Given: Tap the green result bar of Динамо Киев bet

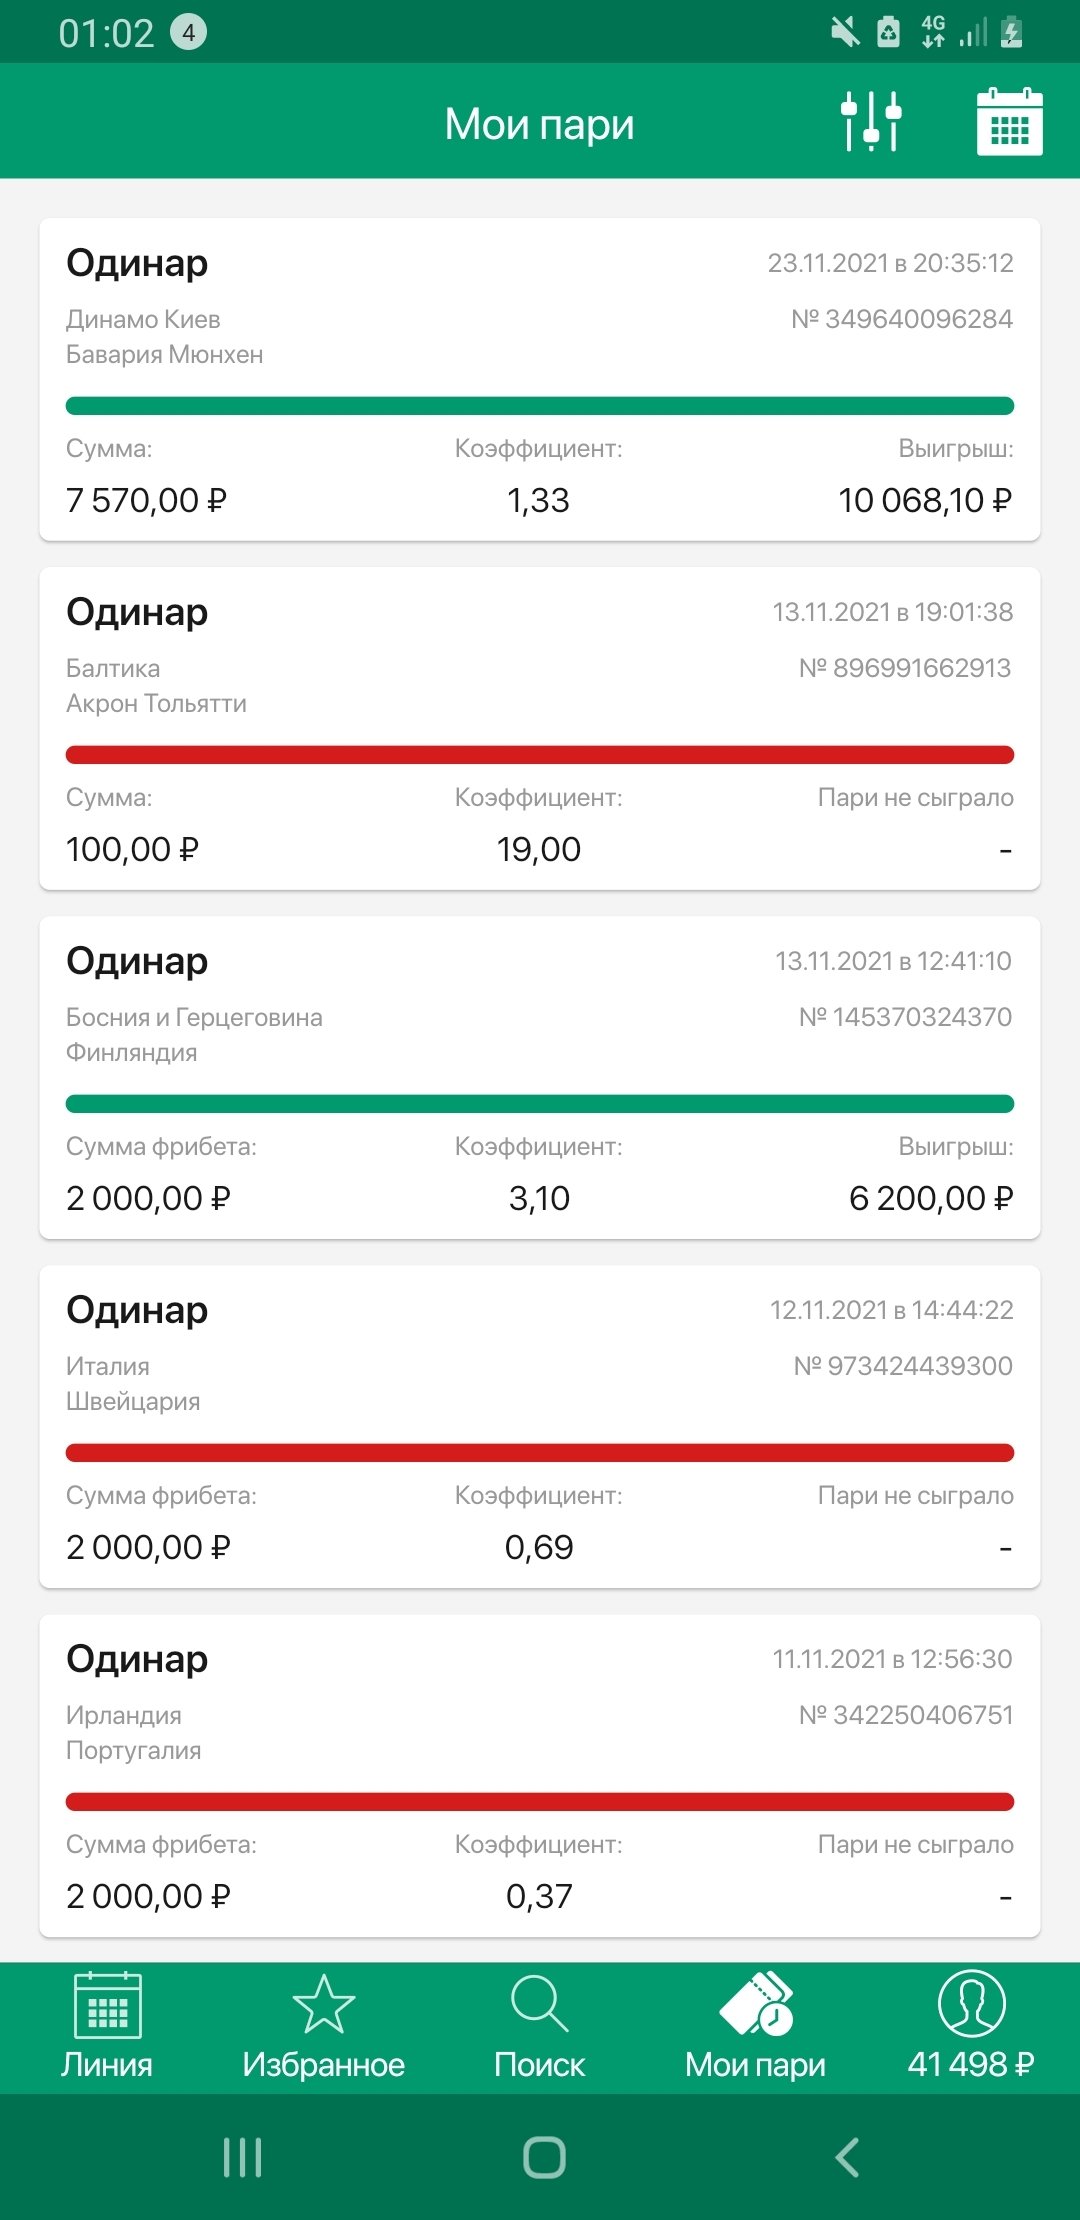Looking at the screenshot, I should [x=540, y=406].
